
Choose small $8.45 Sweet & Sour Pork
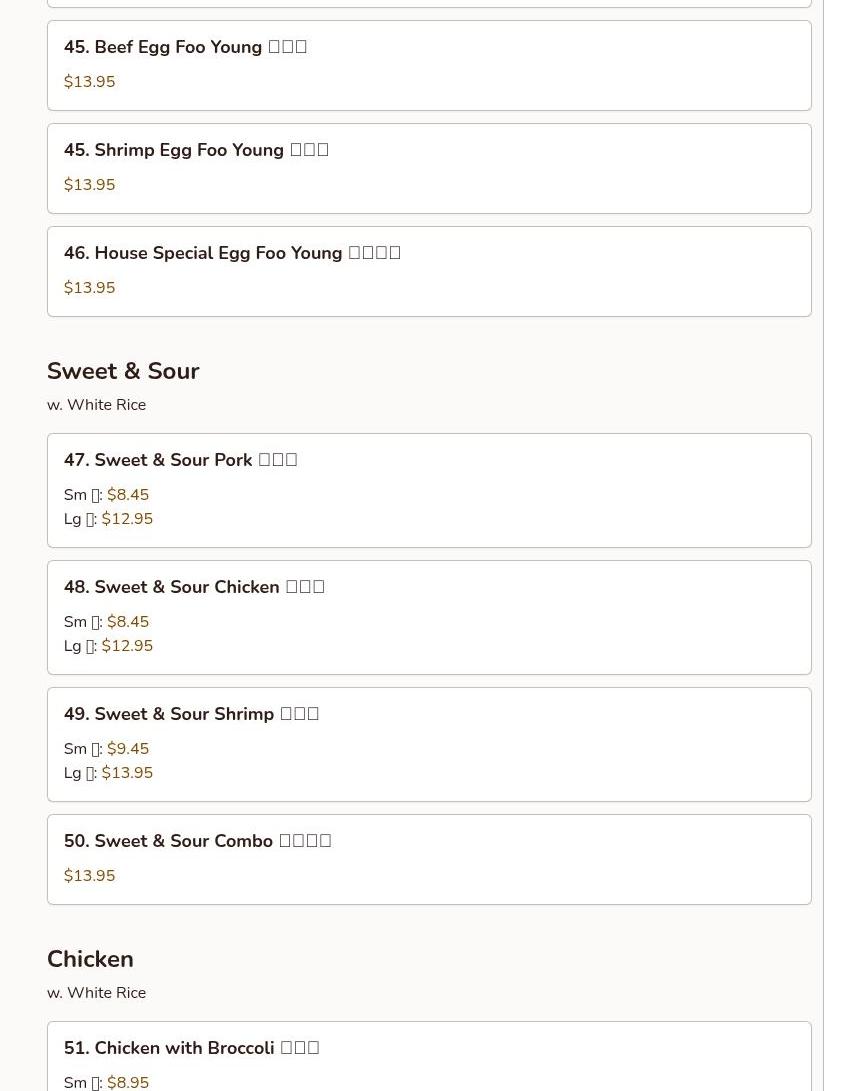coord(127,495)
